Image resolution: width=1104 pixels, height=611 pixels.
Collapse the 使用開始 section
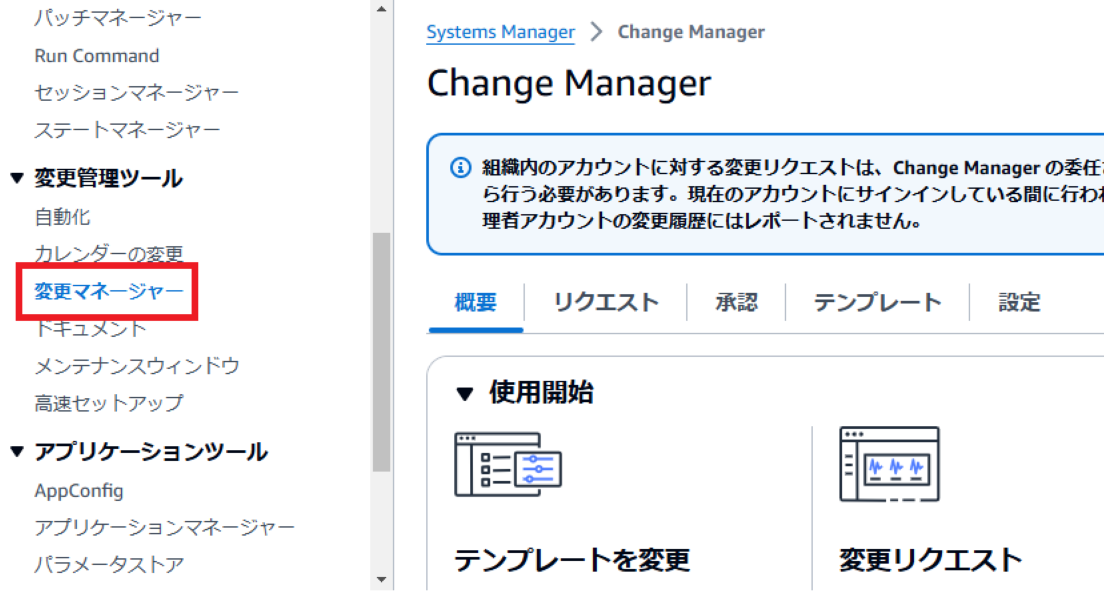tap(465, 393)
